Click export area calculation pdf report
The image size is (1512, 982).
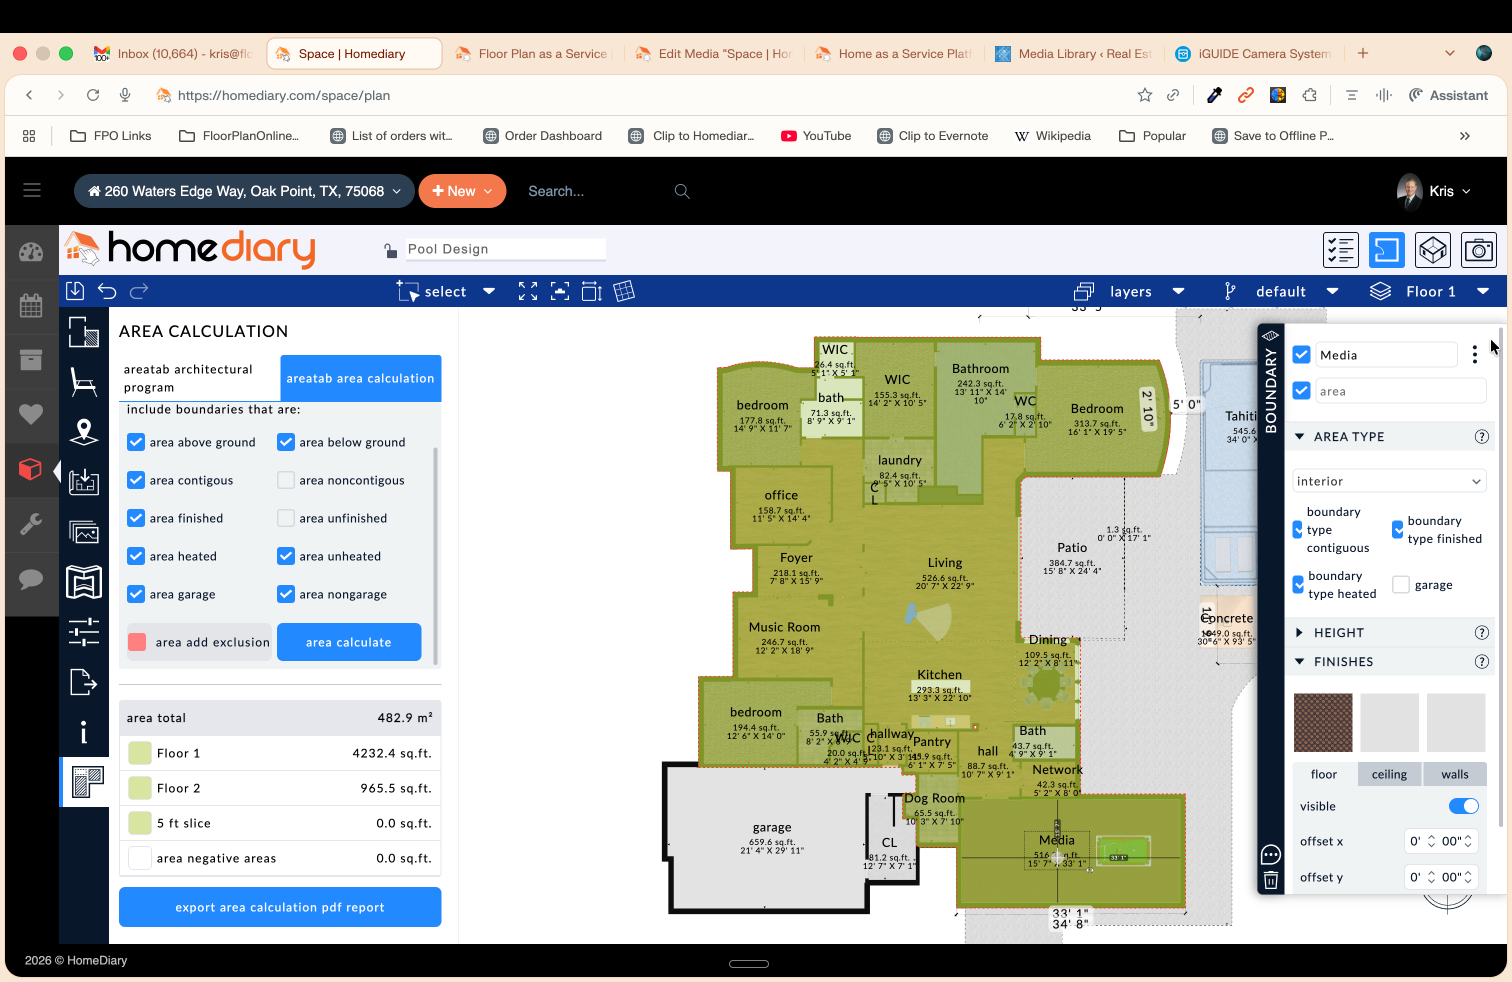(280, 907)
